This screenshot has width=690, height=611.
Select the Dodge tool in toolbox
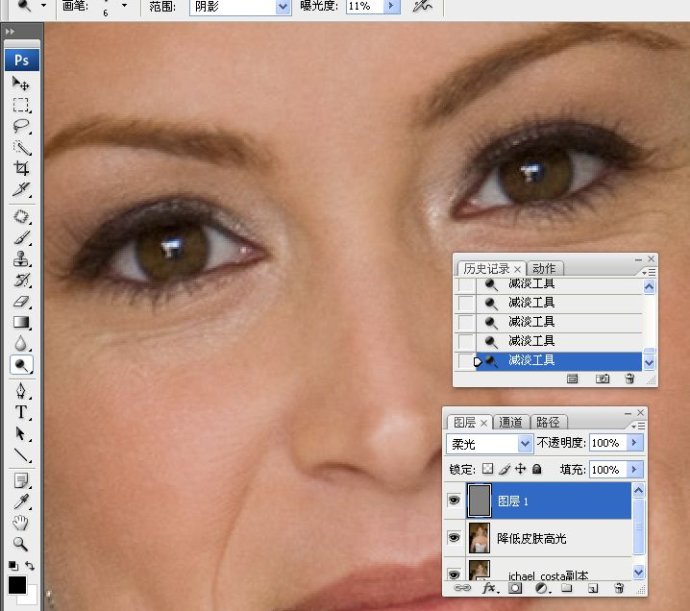pos(21,365)
